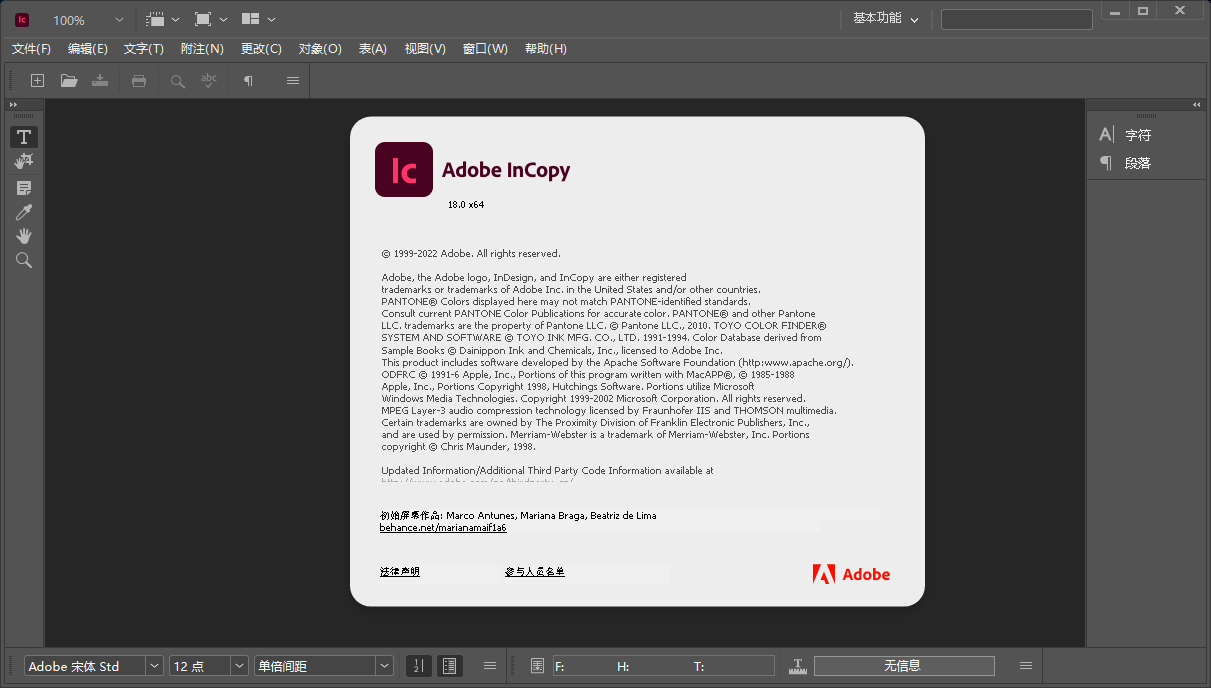The width and height of the screenshot is (1211, 688).
Task: Maximize the InCopy window
Action: tap(1143, 10)
